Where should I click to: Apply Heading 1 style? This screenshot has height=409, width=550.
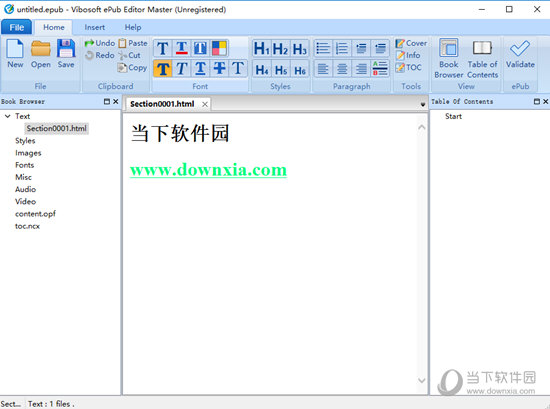click(x=262, y=48)
